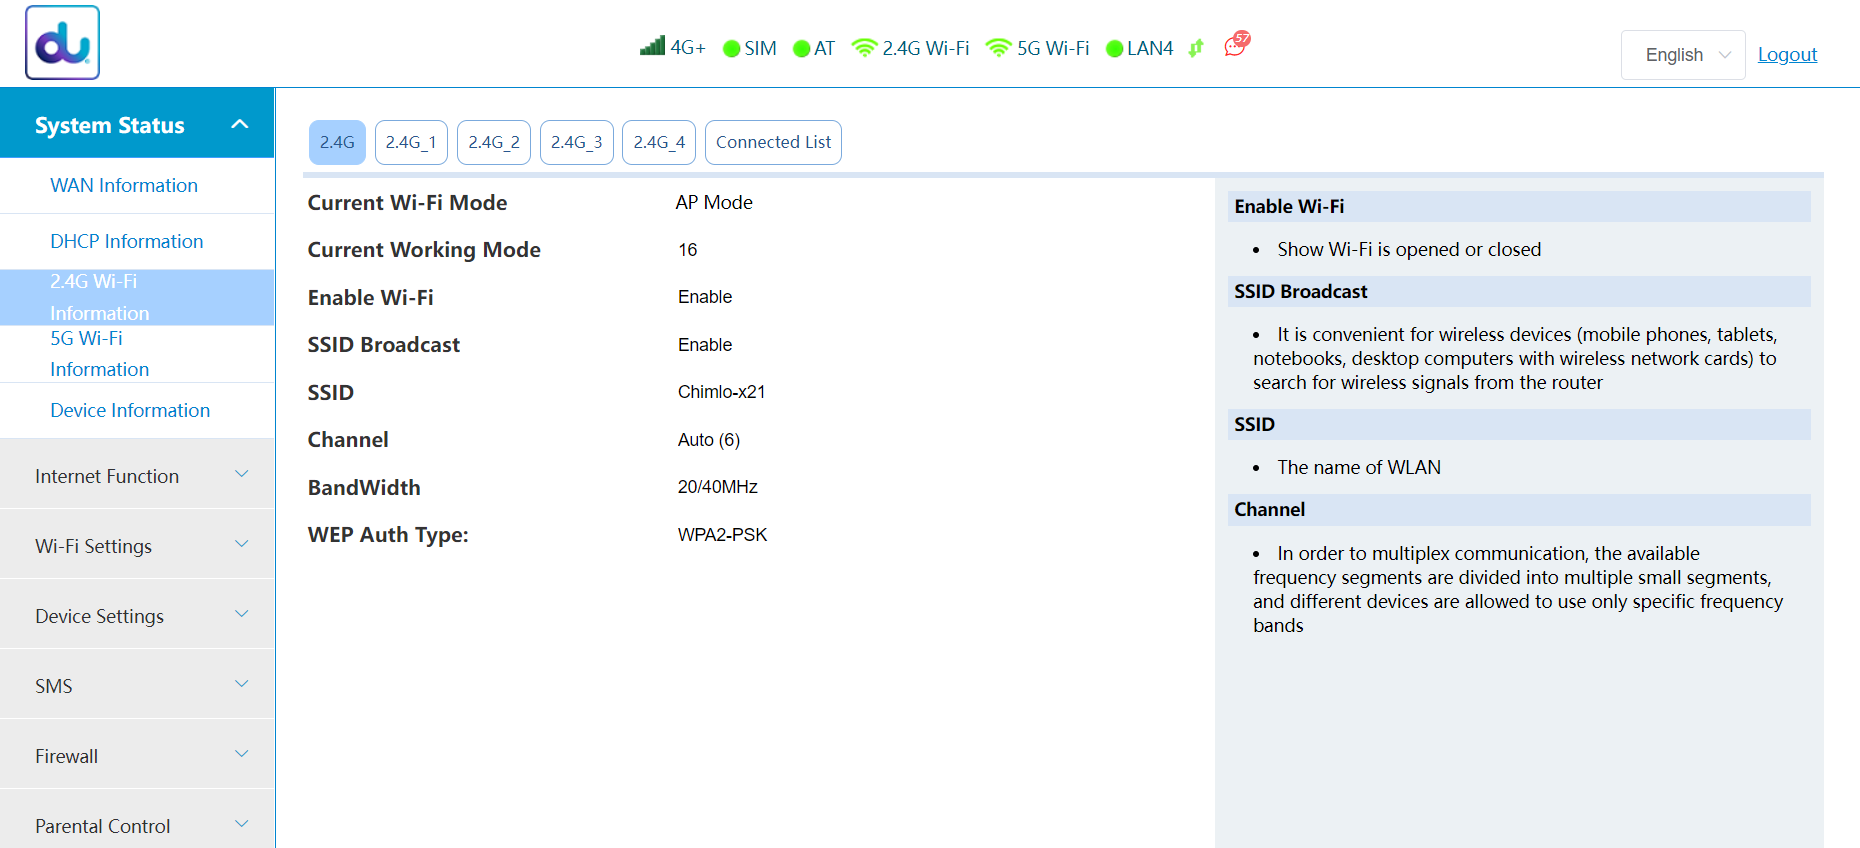Viewport: 1860px width, 848px height.
Task: Open the English language dropdown
Action: [x=1683, y=55]
